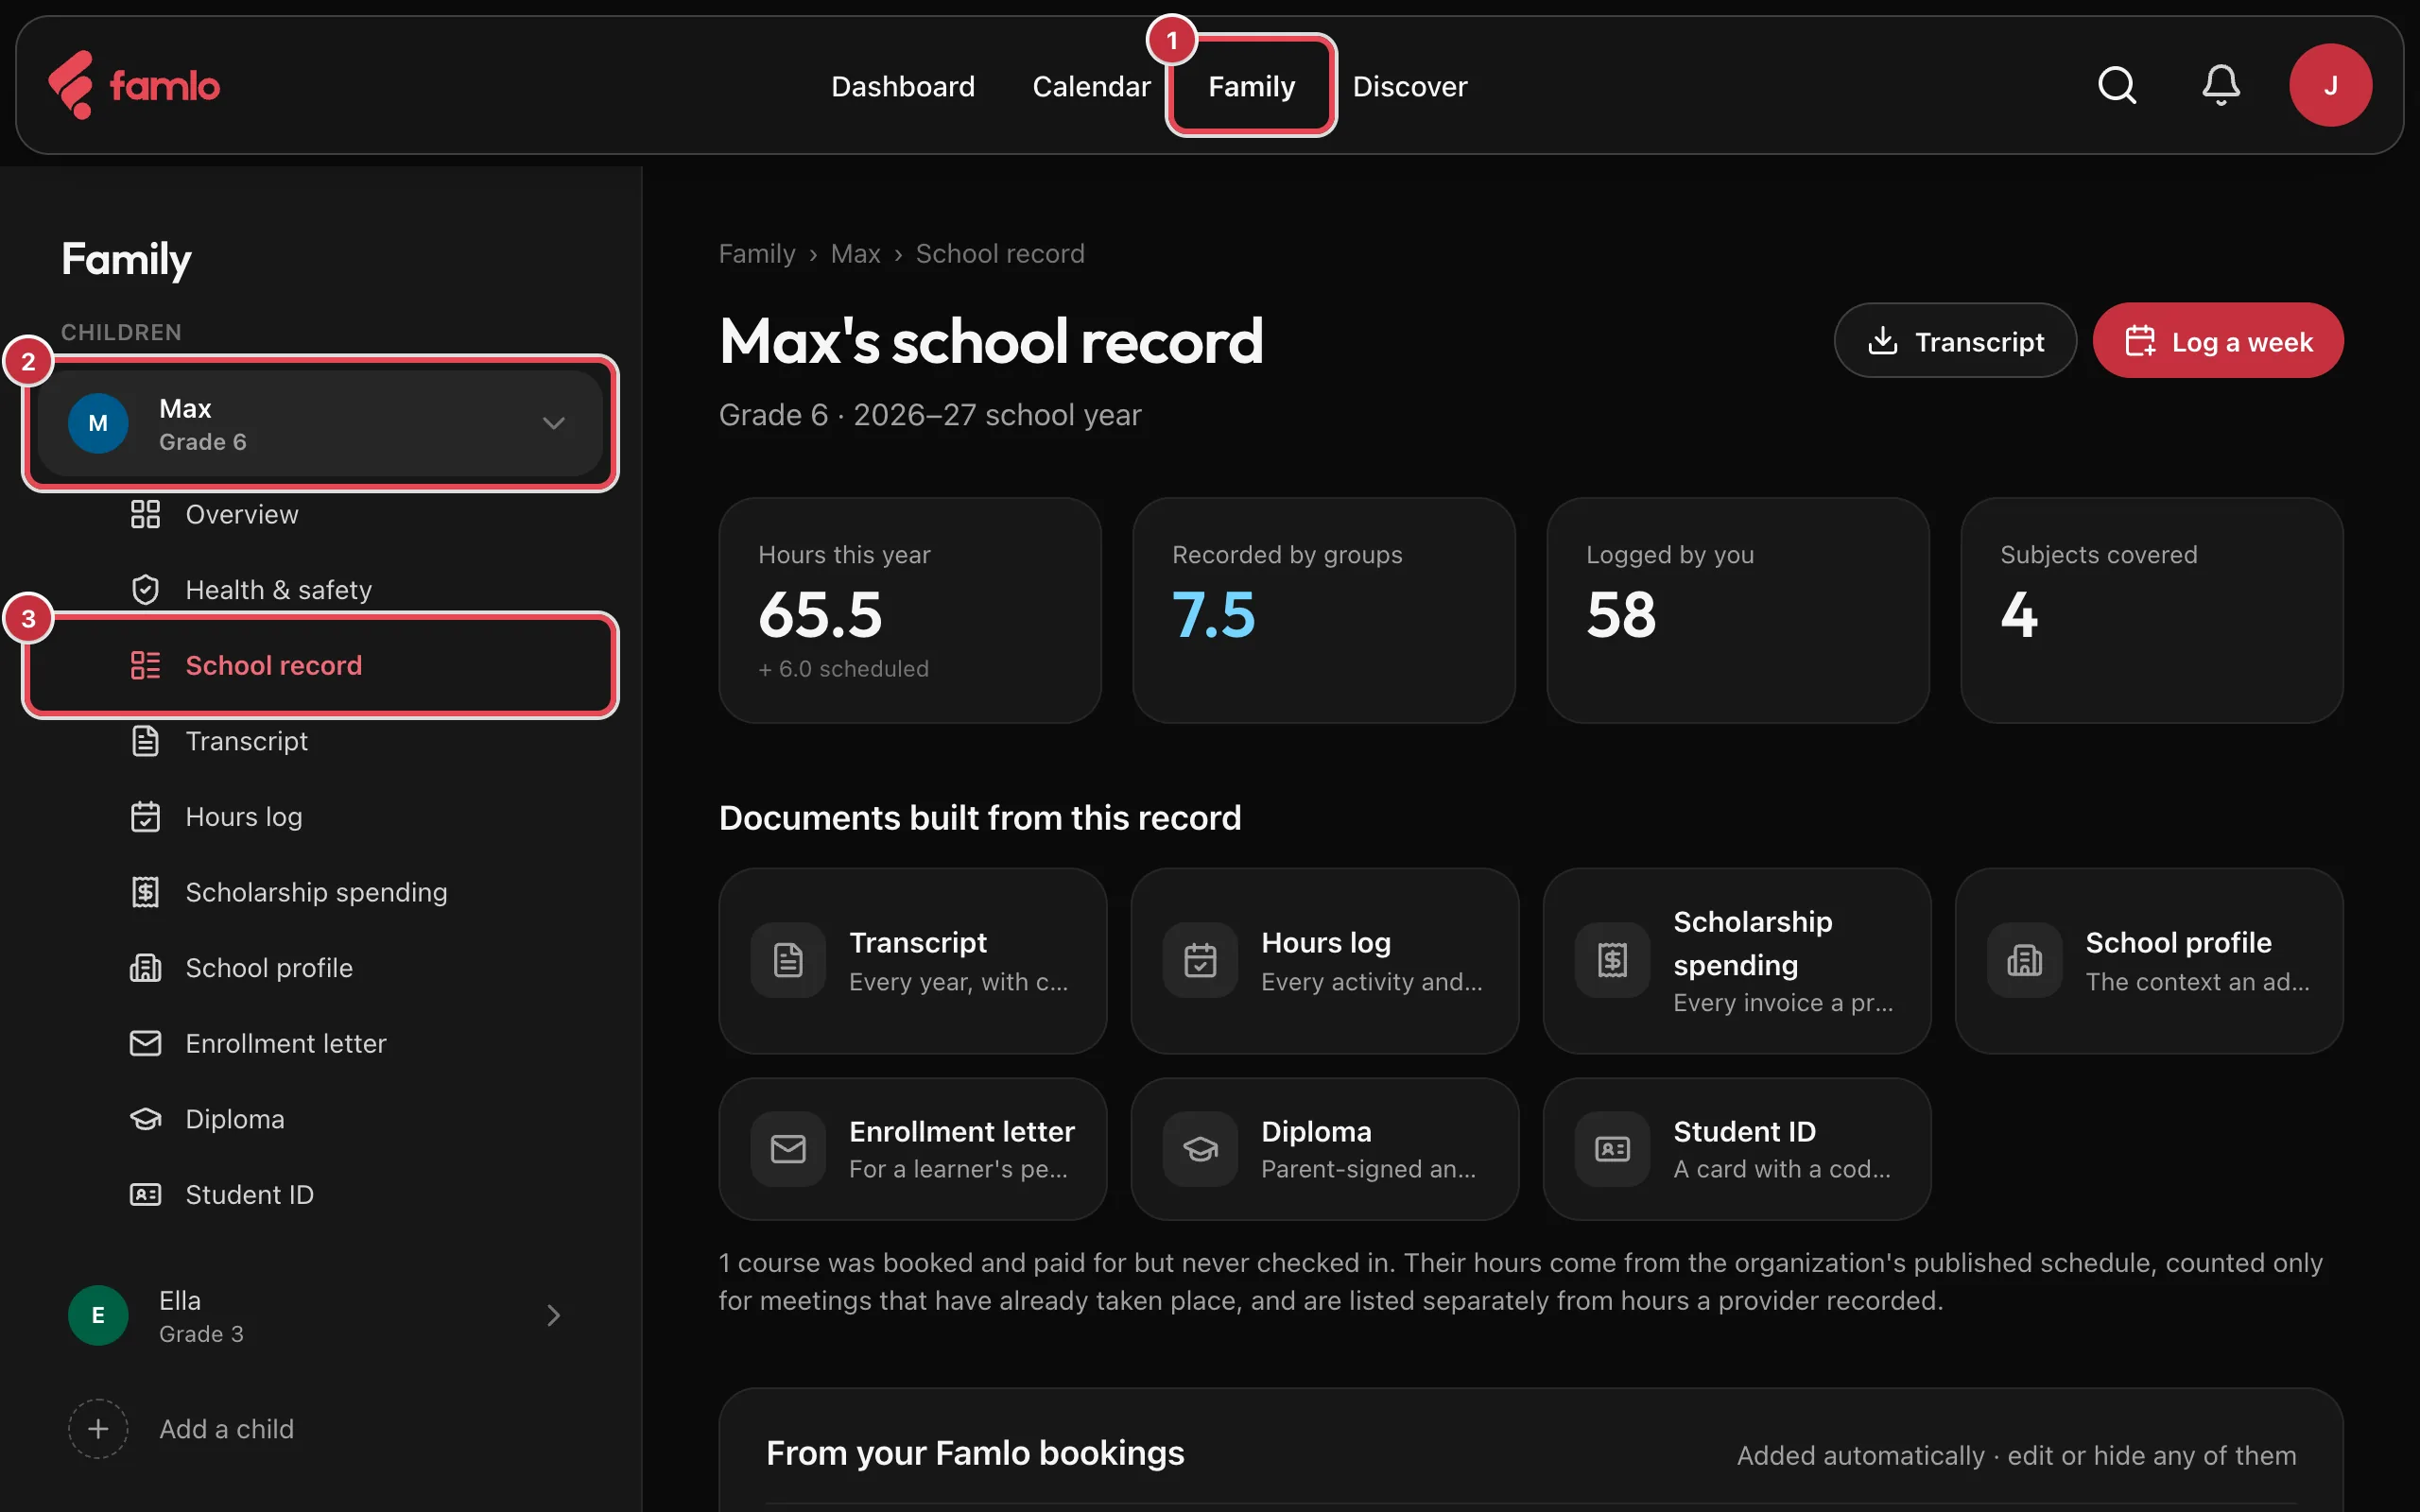This screenshot has height=1512, width=2420.
Task: Click the Hours log calendar icon in sidebar
Action: (x=145, y=816)
